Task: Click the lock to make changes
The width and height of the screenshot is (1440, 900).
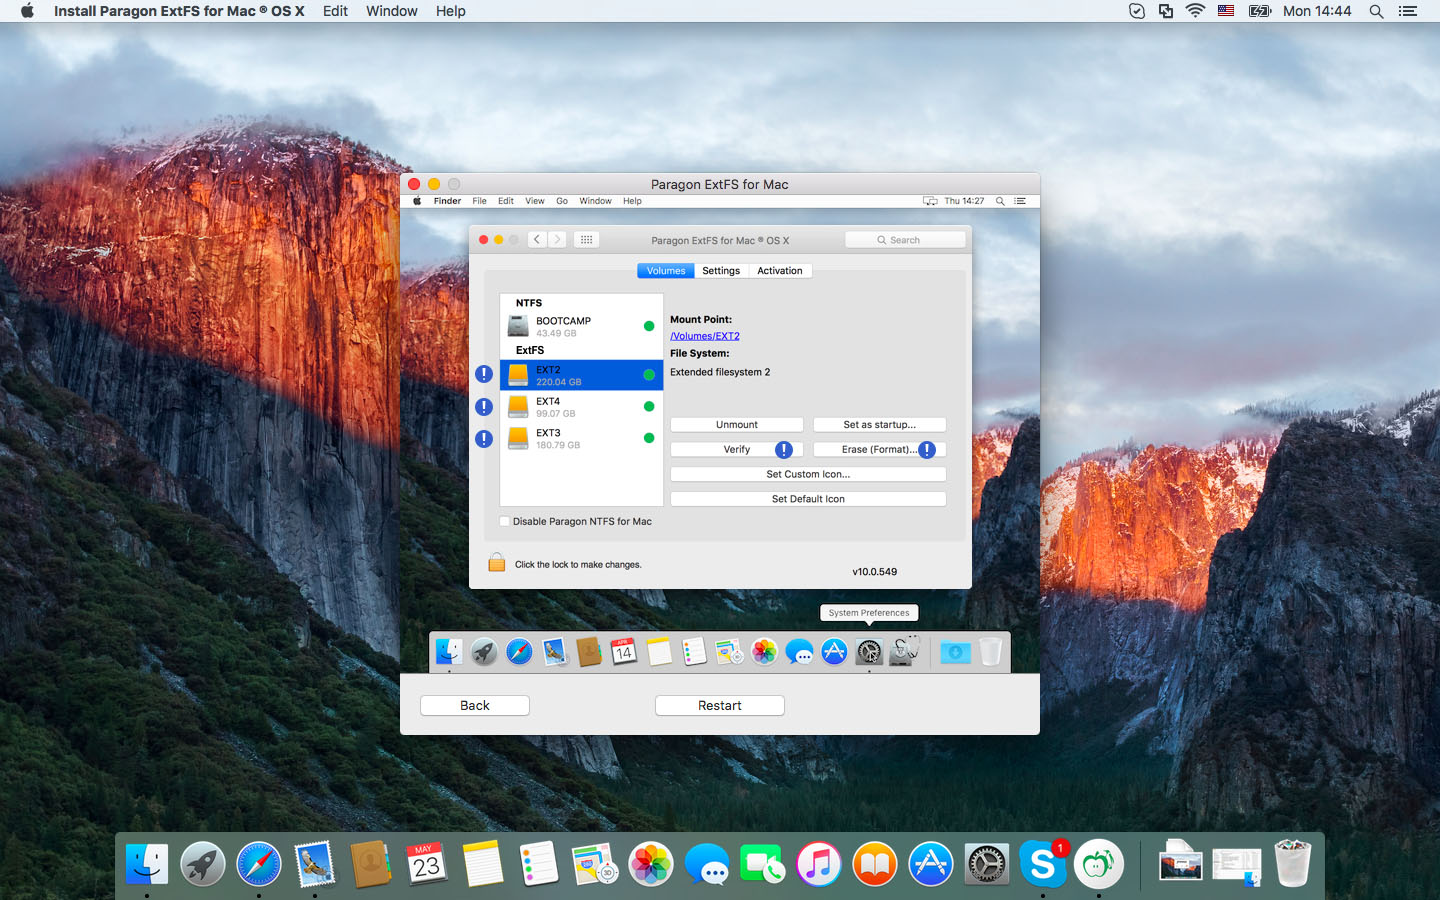Action: coord(497,563)
